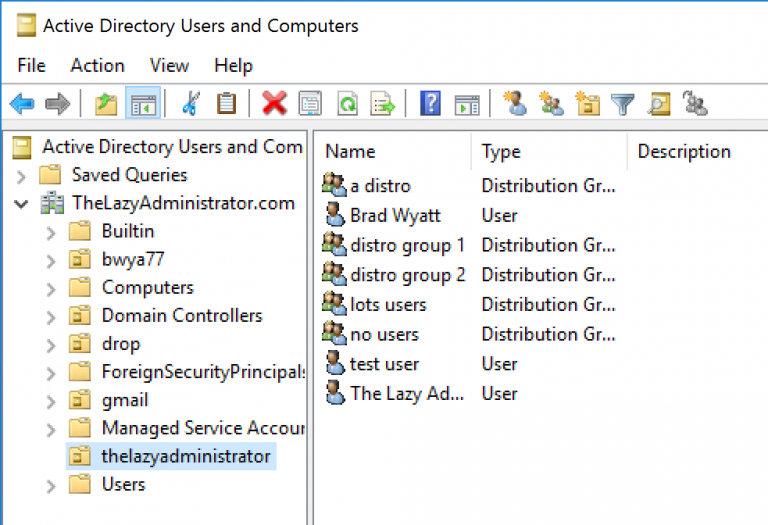Select the bwya77 tree item
This screenshot has width=768, height=525.
(133, 260)
